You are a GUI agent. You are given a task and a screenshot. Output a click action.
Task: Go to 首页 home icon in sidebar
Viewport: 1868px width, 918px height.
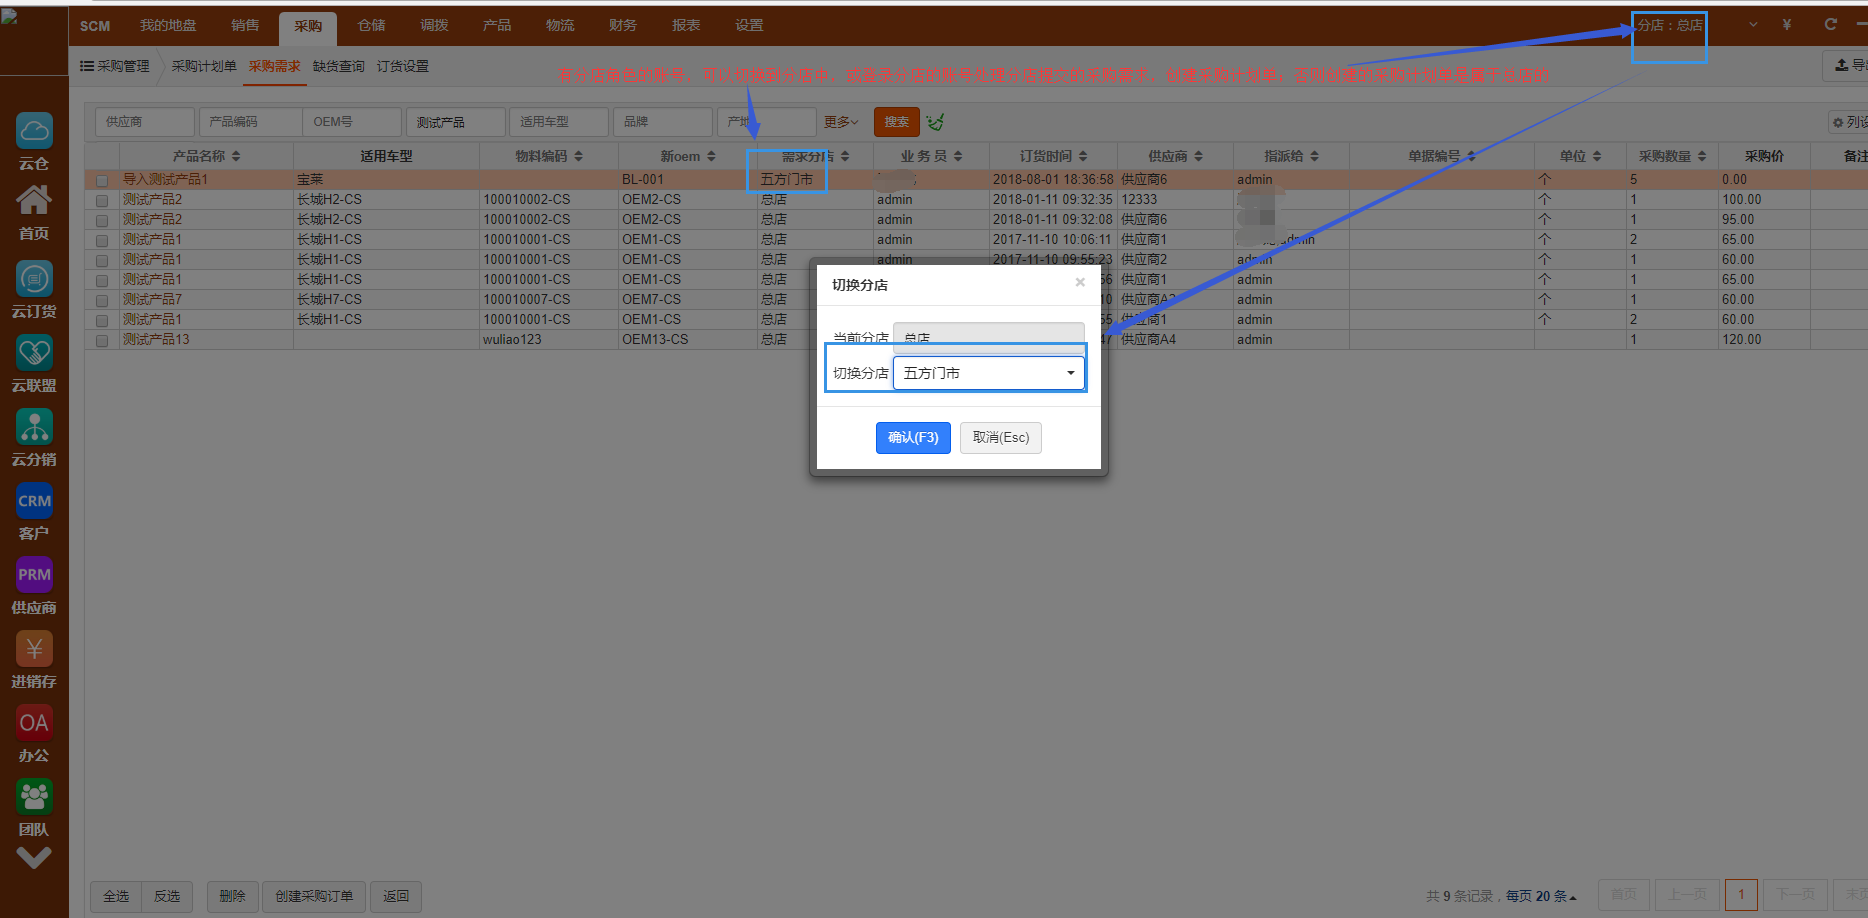34,203
